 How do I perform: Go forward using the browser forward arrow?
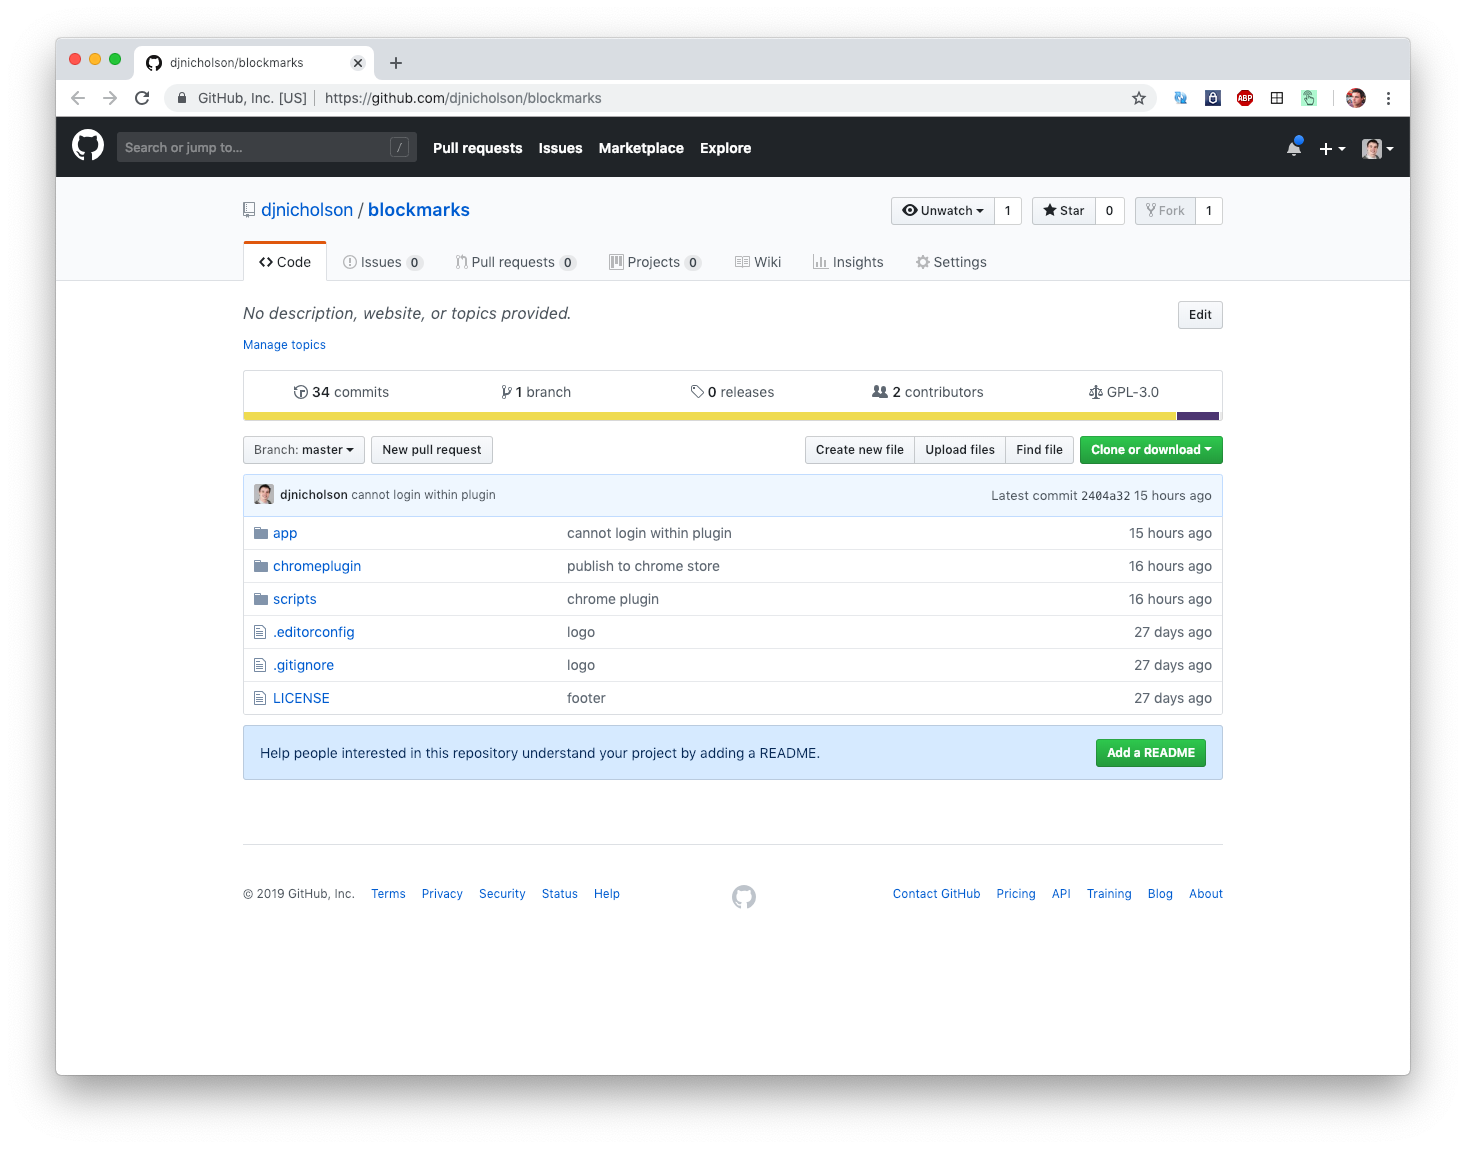[110, 98]
